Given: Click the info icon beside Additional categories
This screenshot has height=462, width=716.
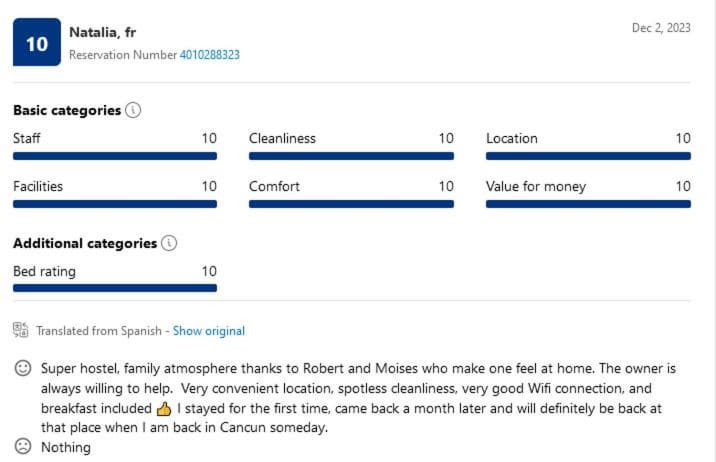Looking at the screenshot, I should (169, 243).
